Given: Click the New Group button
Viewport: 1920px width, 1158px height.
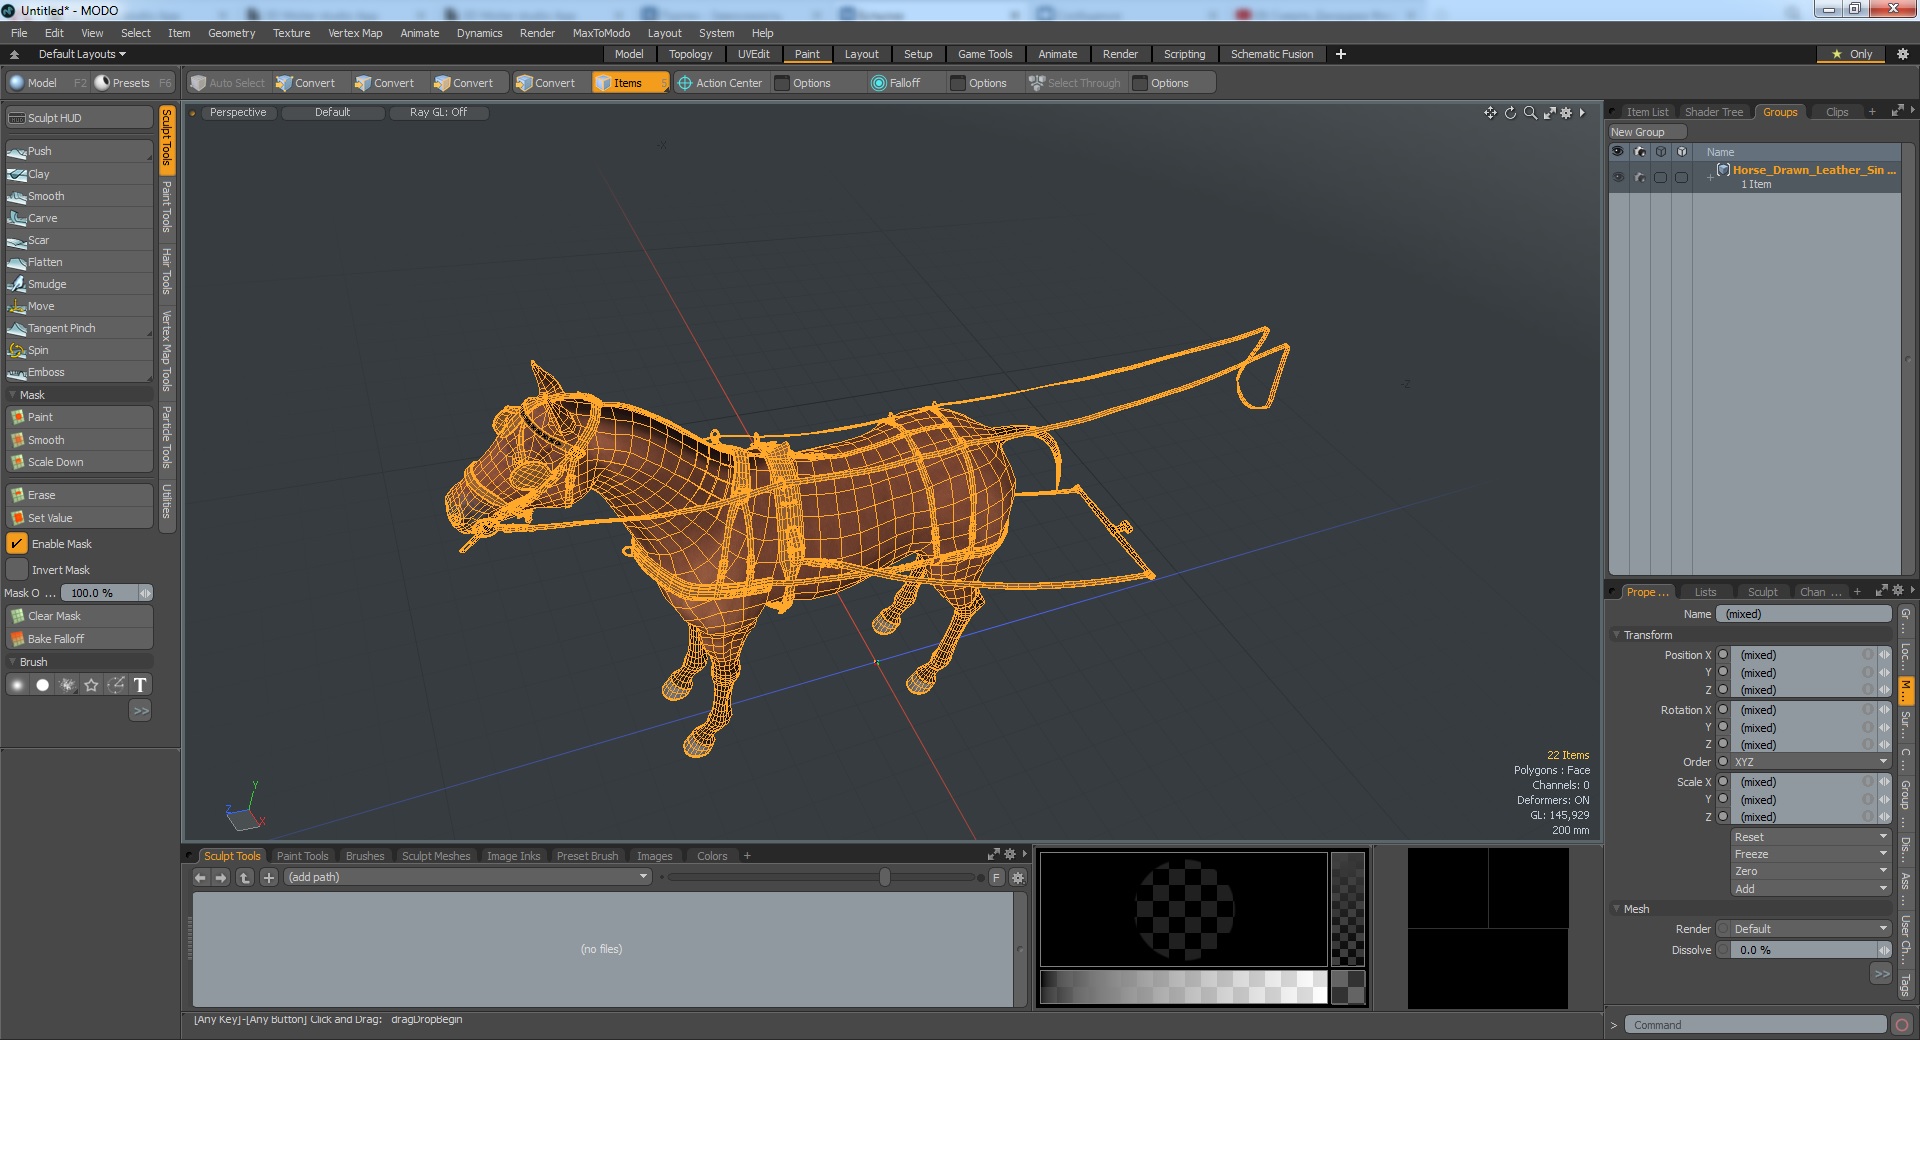Looking at the screenshot, I should point(1646,132).
